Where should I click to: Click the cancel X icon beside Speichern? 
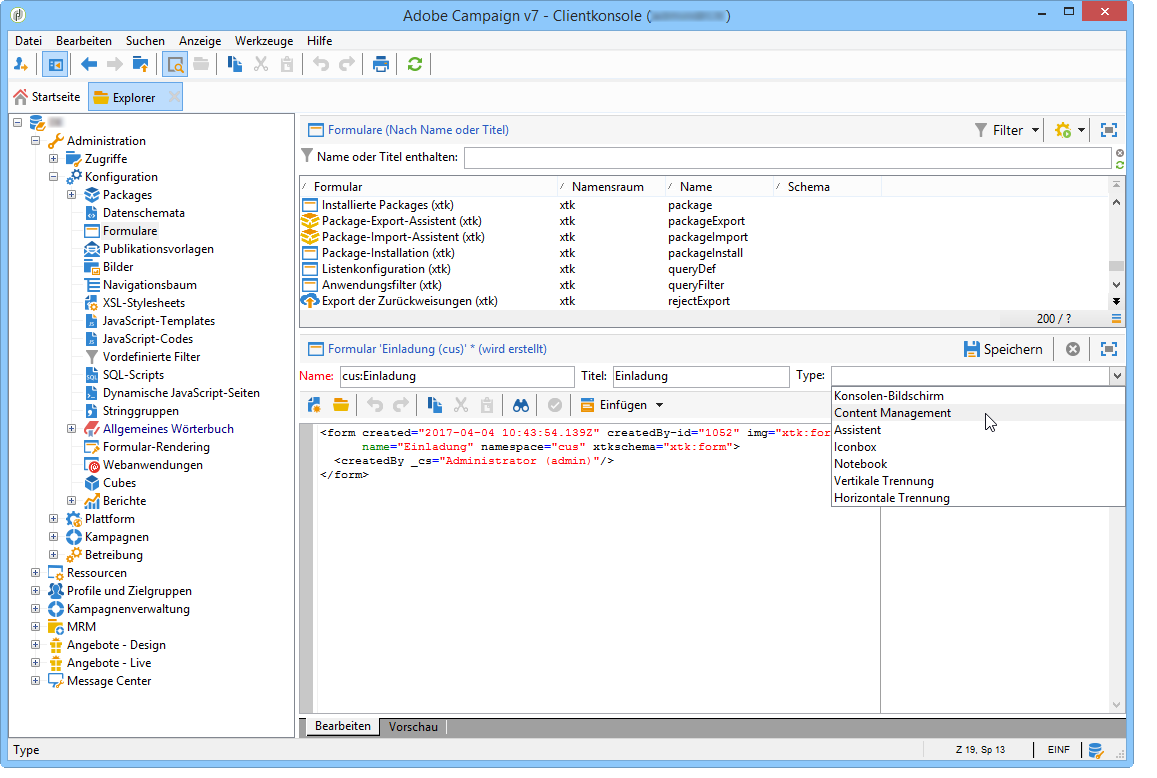coord(1073,349)
